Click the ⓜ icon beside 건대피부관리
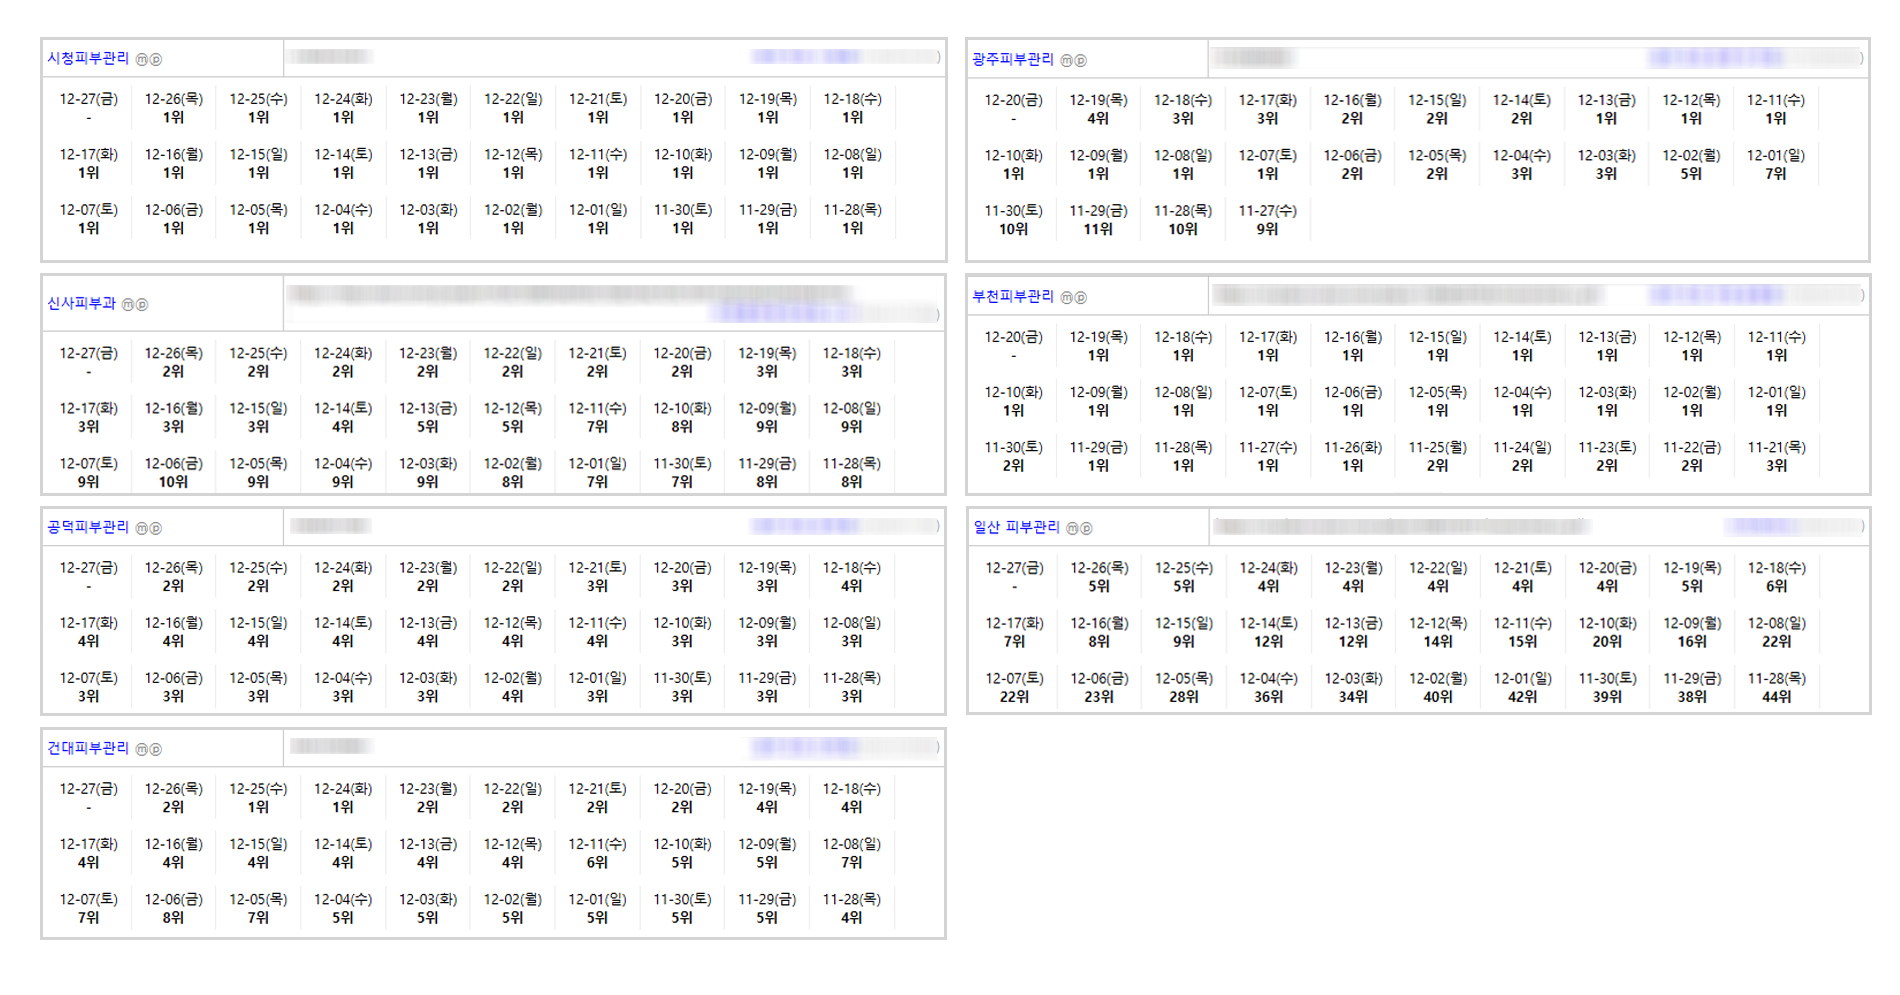1900x995 pixels. (142, 749)
